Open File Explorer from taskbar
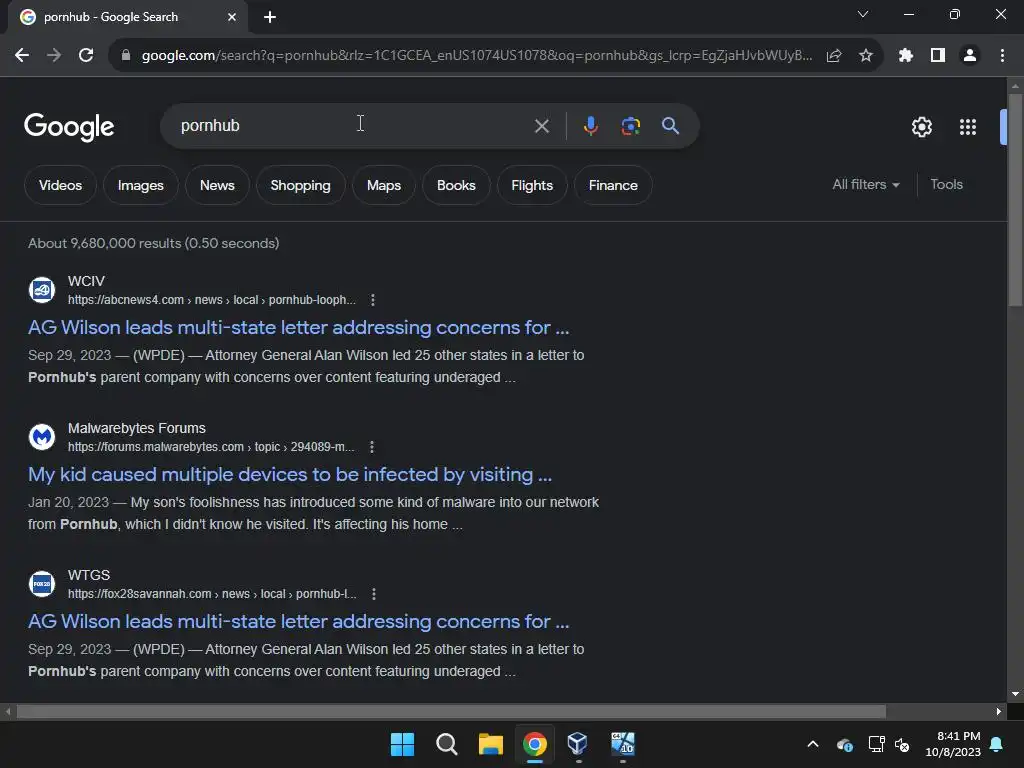 coord(490,744)
